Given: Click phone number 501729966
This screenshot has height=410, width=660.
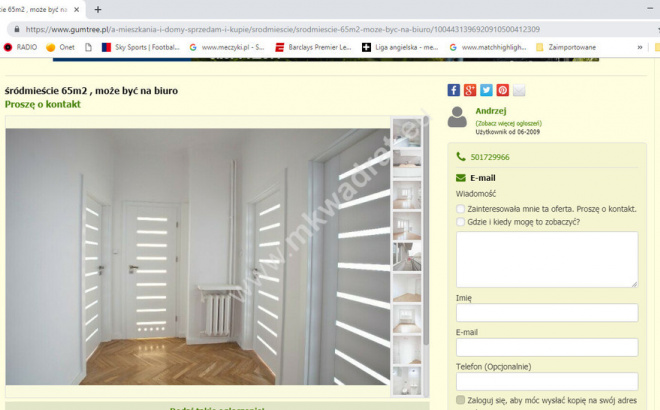Looking at the screenshot, I should pos(490,157).
